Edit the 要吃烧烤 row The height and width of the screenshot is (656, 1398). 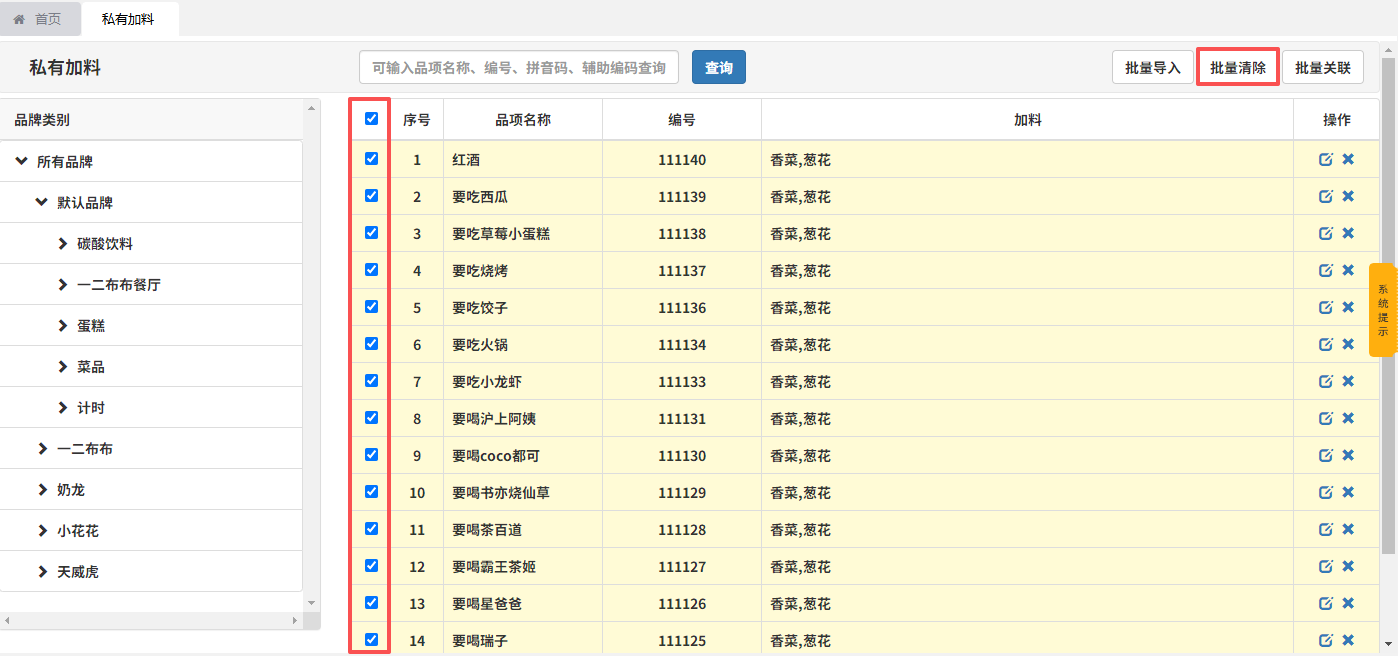tap(1326, 270)
